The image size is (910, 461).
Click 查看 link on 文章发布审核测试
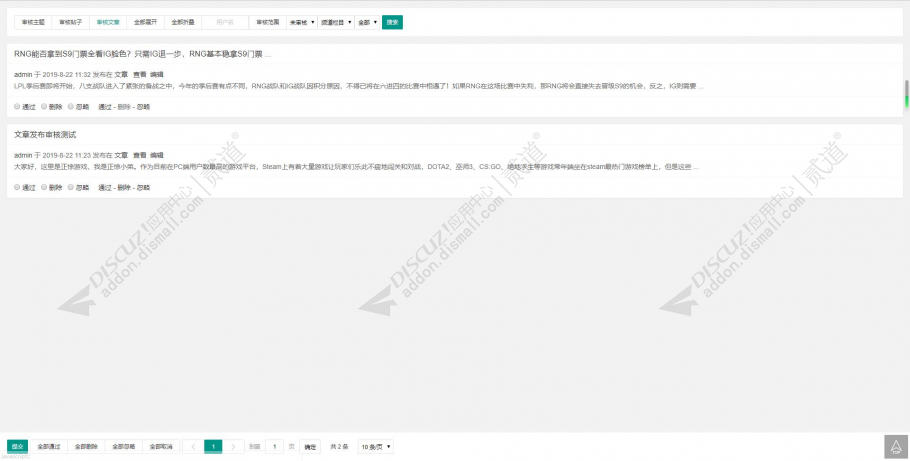(140, 156)
